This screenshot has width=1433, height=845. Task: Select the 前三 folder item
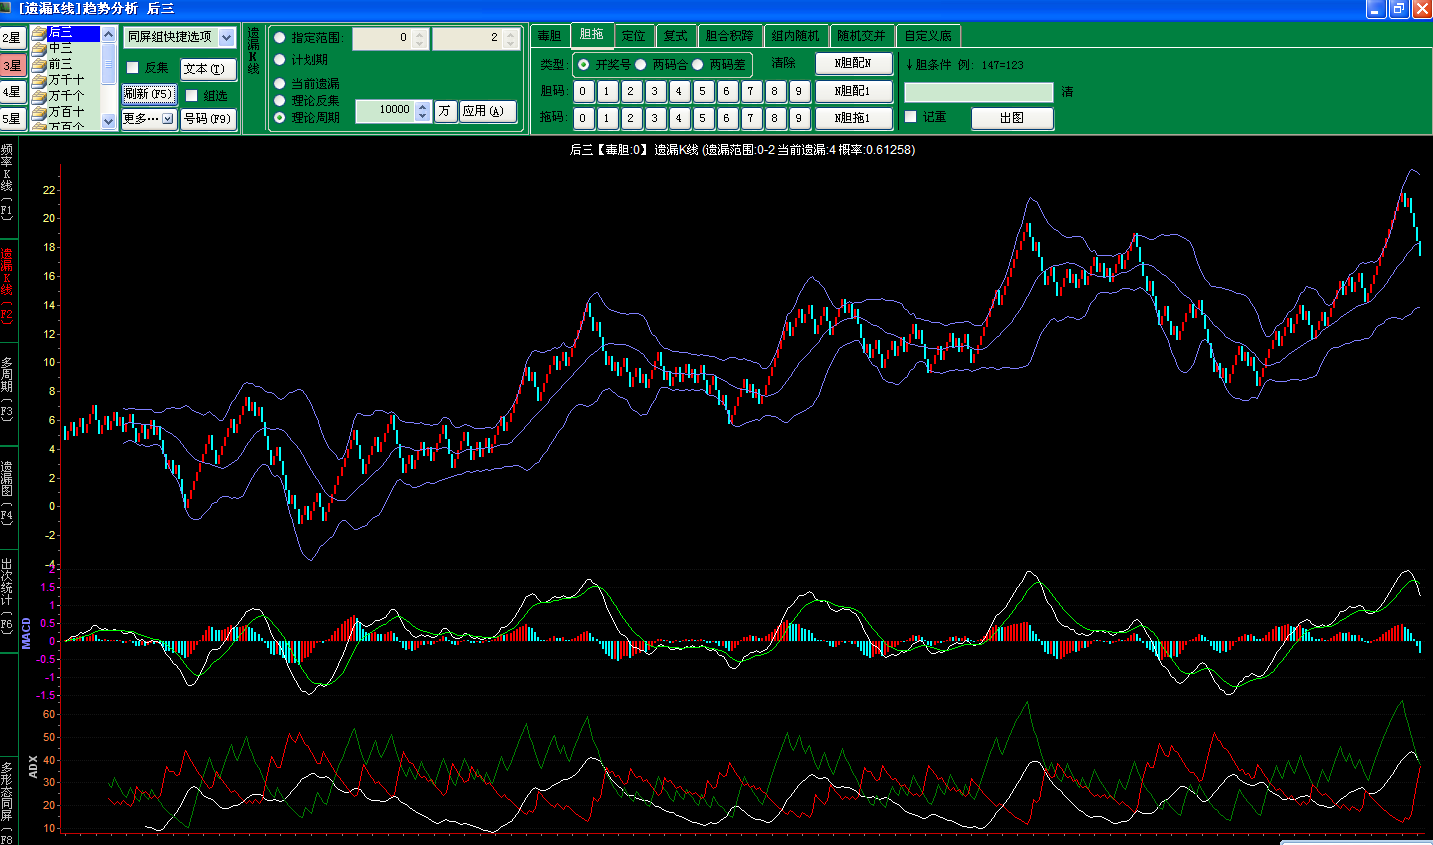coord(60,64)
